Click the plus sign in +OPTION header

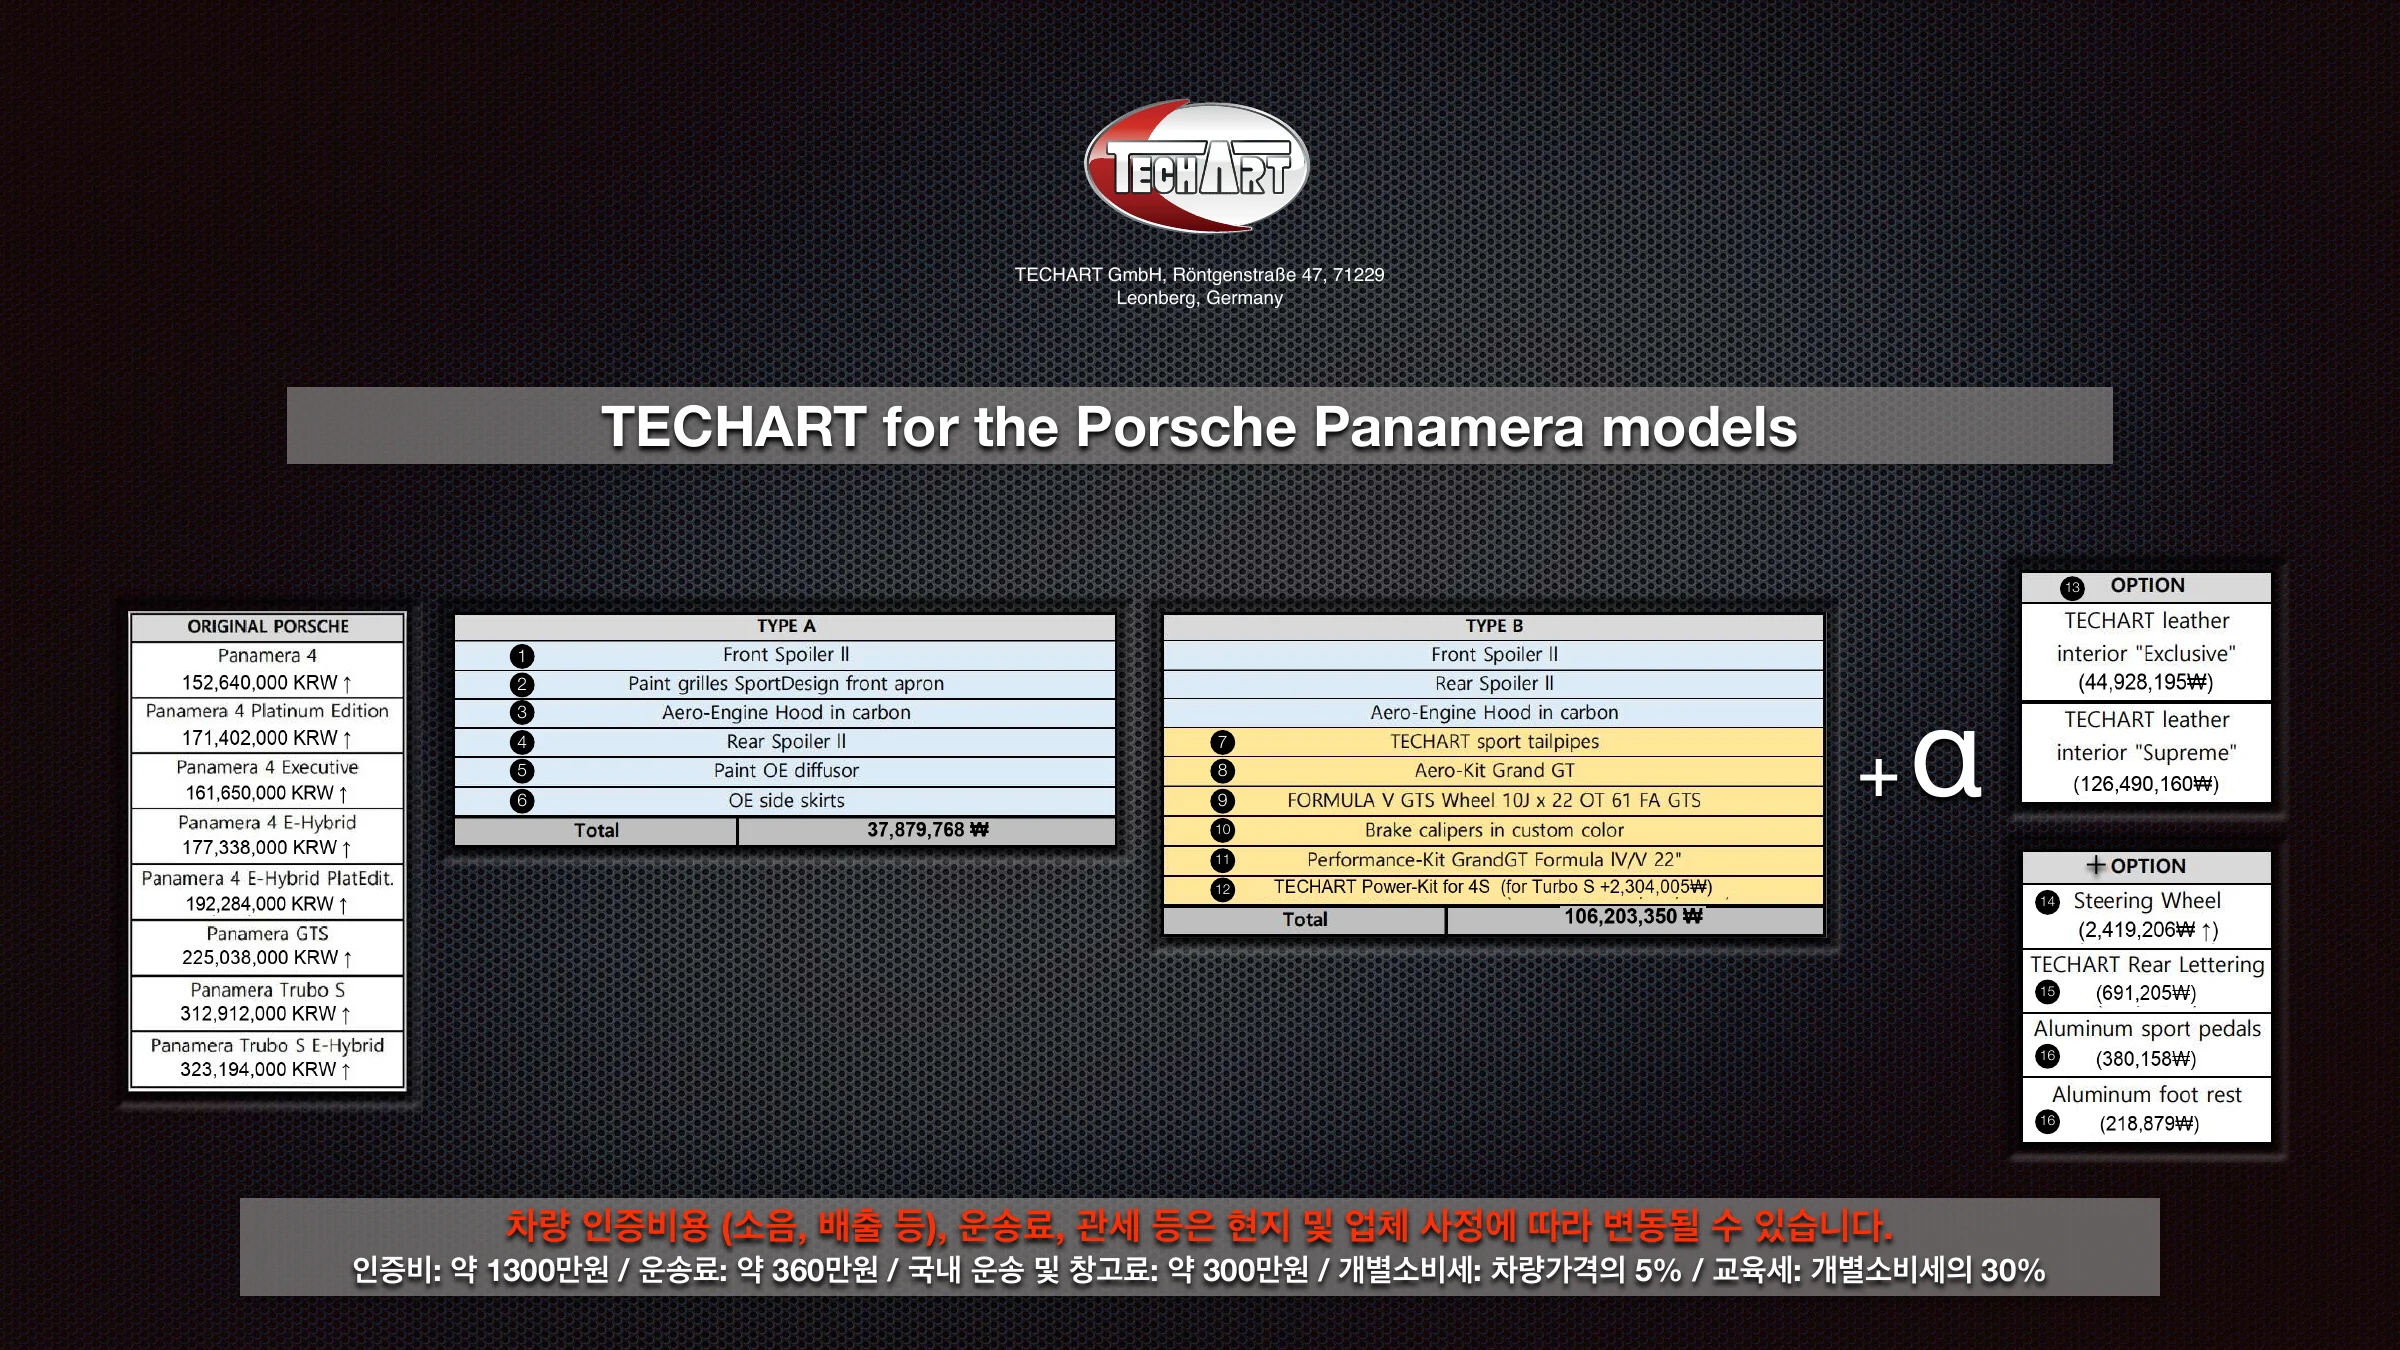click(2096, 865)
